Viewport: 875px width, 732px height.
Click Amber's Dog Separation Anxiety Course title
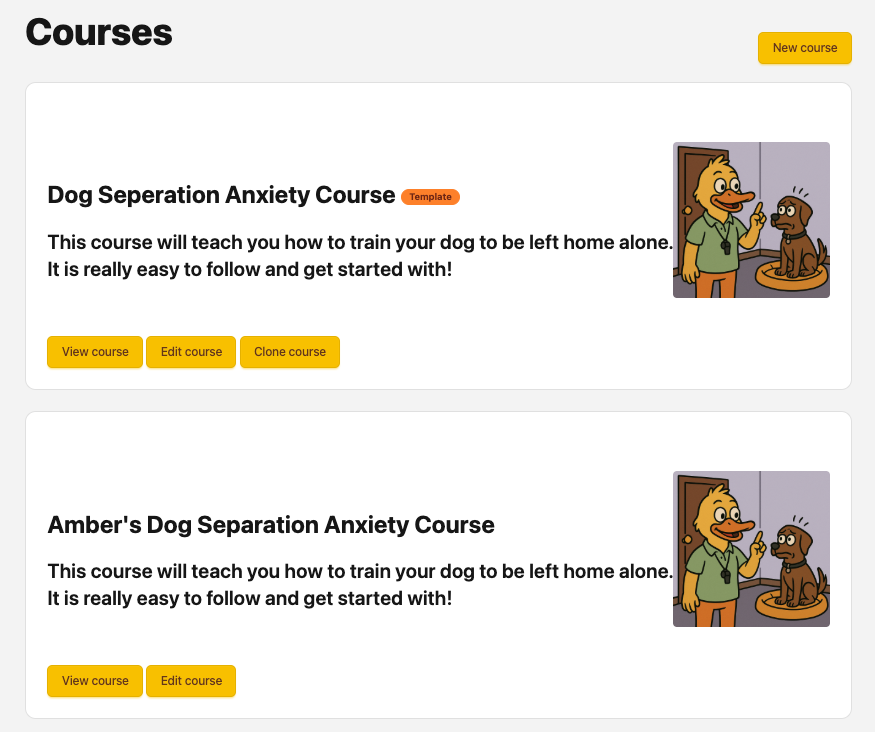pos(271,524)
